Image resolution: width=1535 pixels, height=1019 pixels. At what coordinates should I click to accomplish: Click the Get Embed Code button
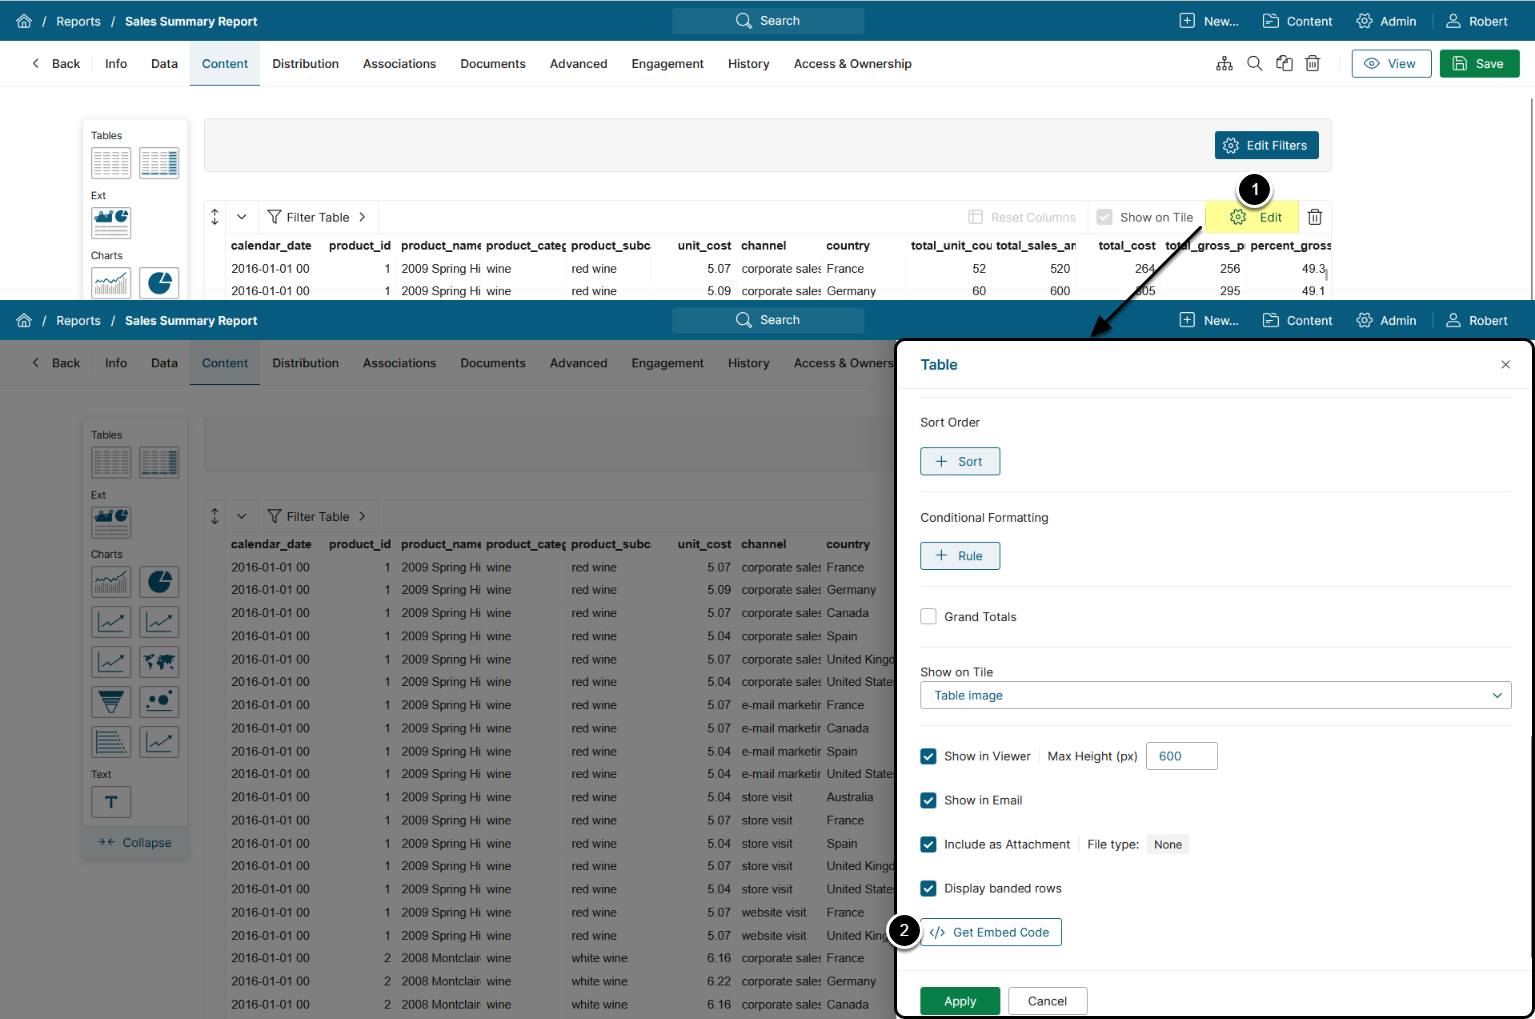tap(990, 933)
